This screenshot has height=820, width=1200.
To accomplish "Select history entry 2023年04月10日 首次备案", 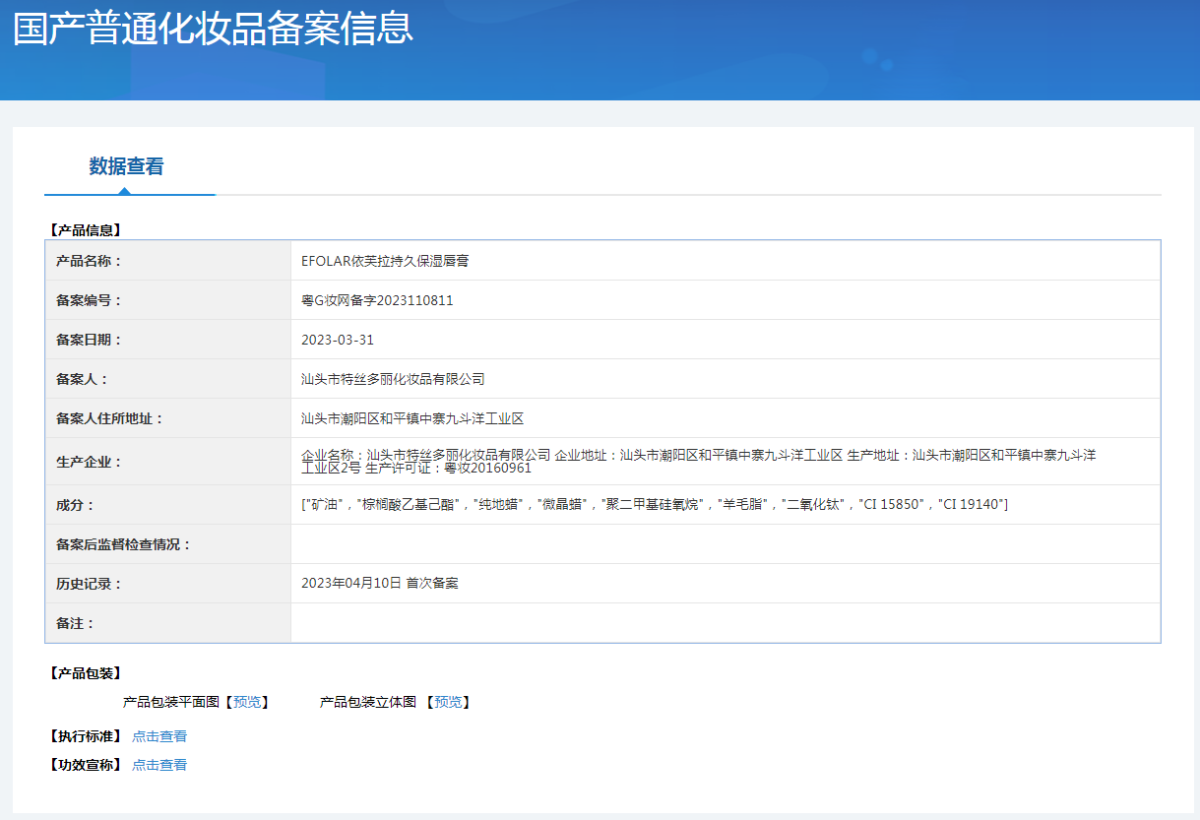I will pos(379,583).
